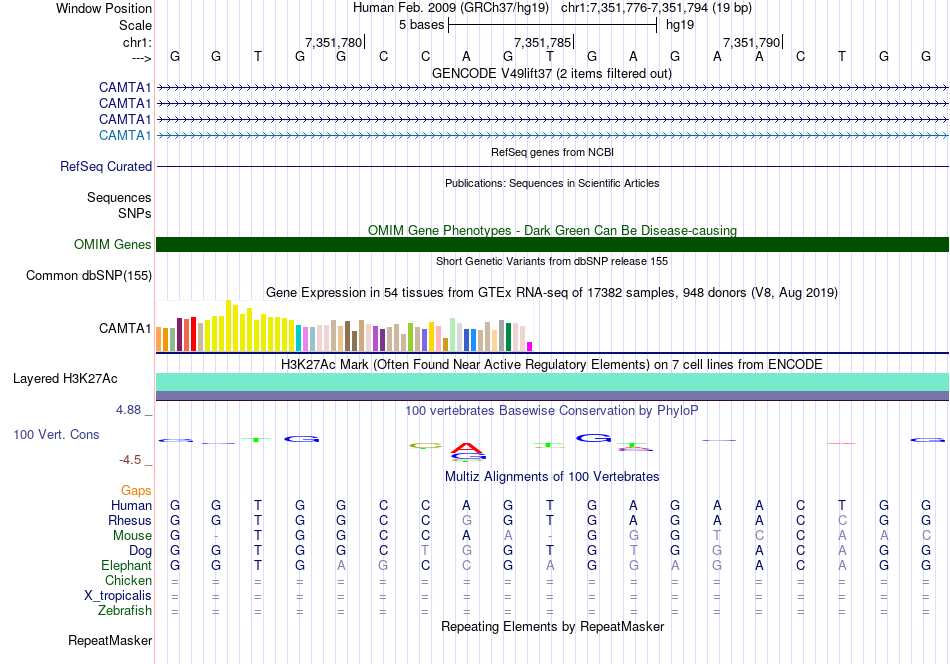Screen dimensions: 950x664
Task: Click the RefSeq Curated intron line
Action: (x=553, y=167)
